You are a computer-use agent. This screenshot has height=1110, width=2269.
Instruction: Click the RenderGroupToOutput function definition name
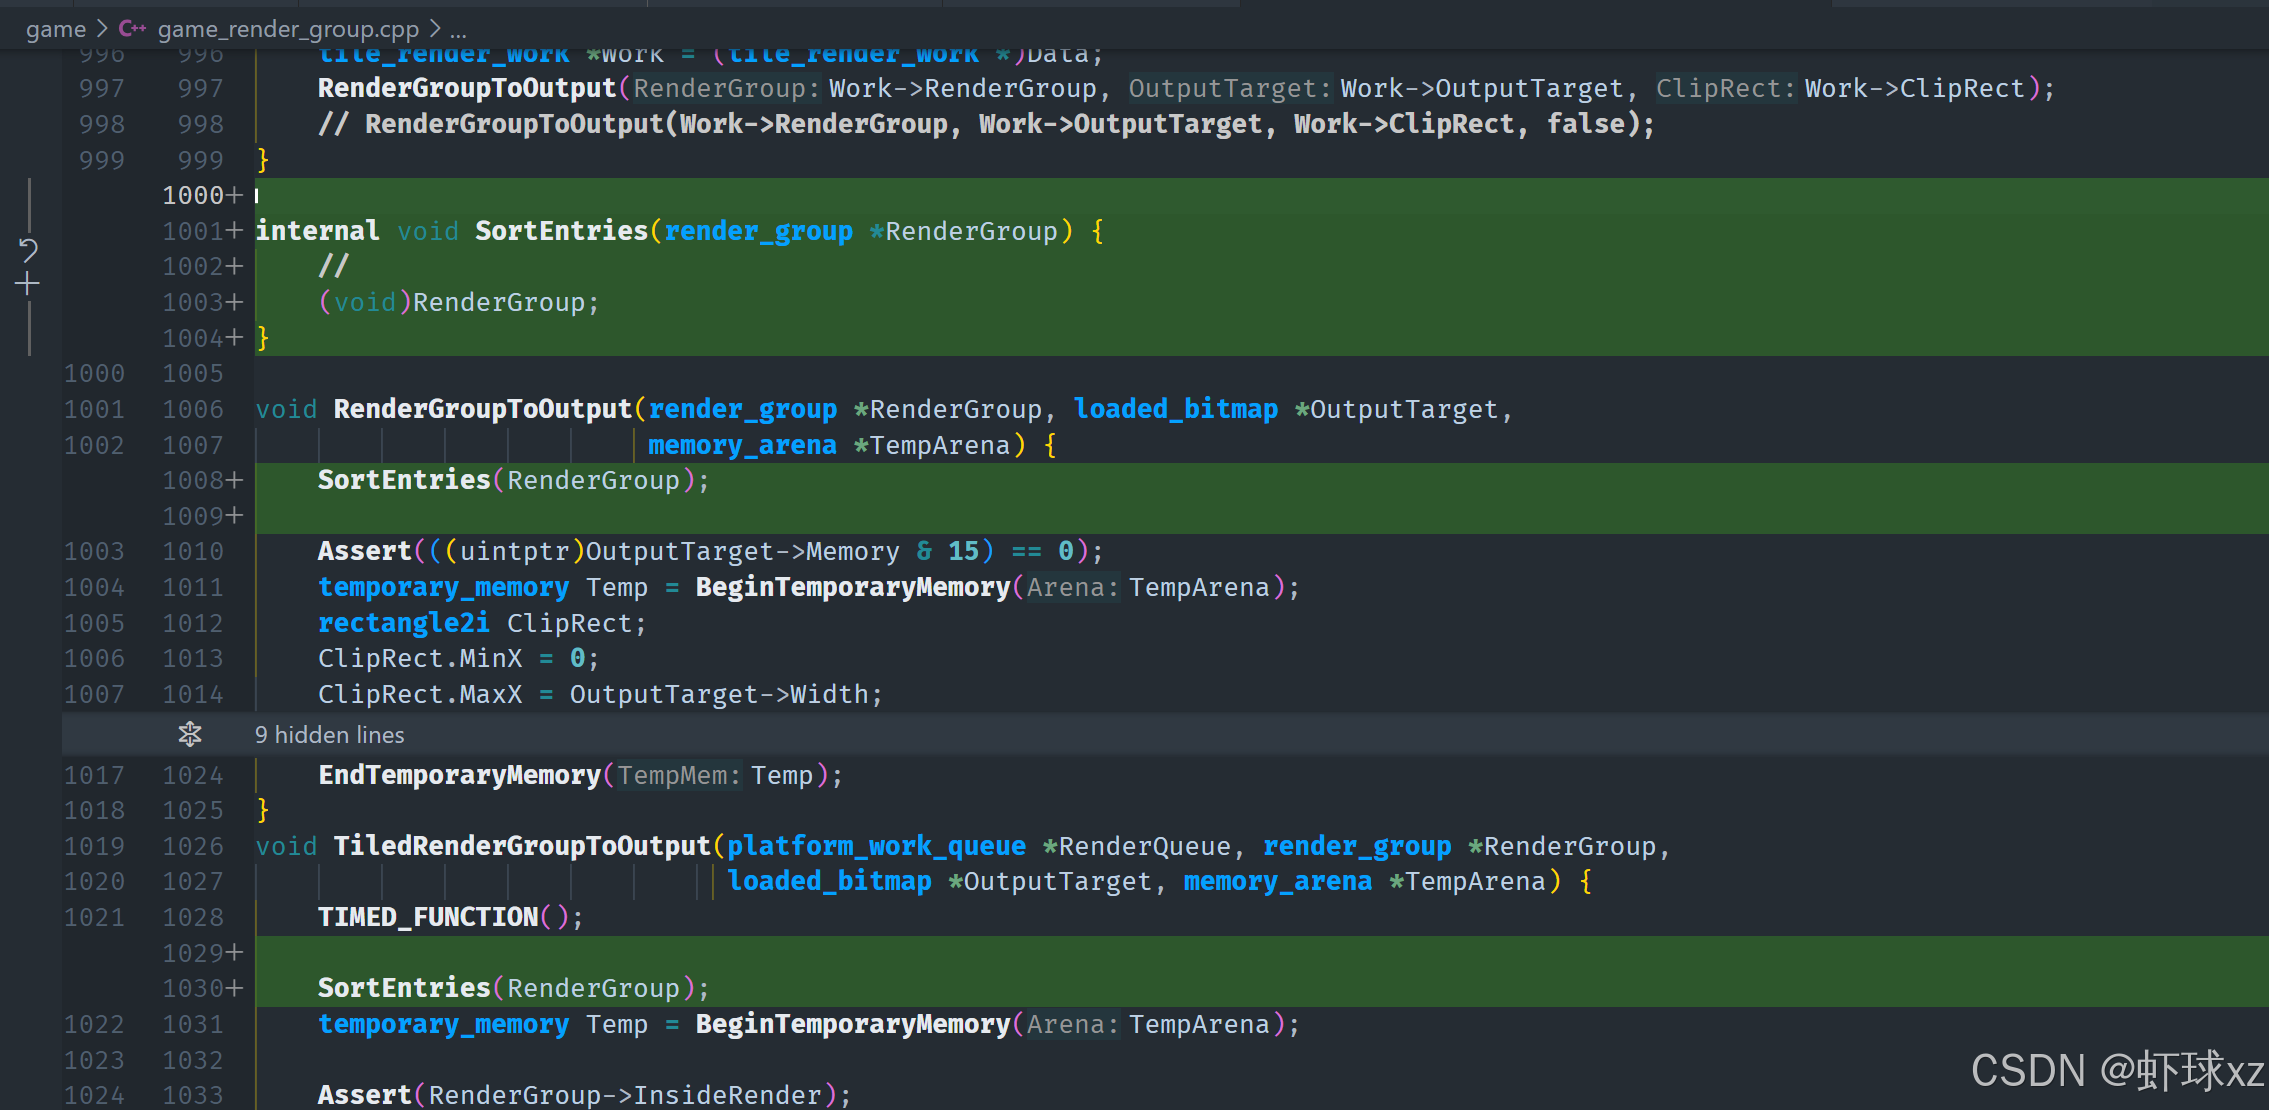482,409
